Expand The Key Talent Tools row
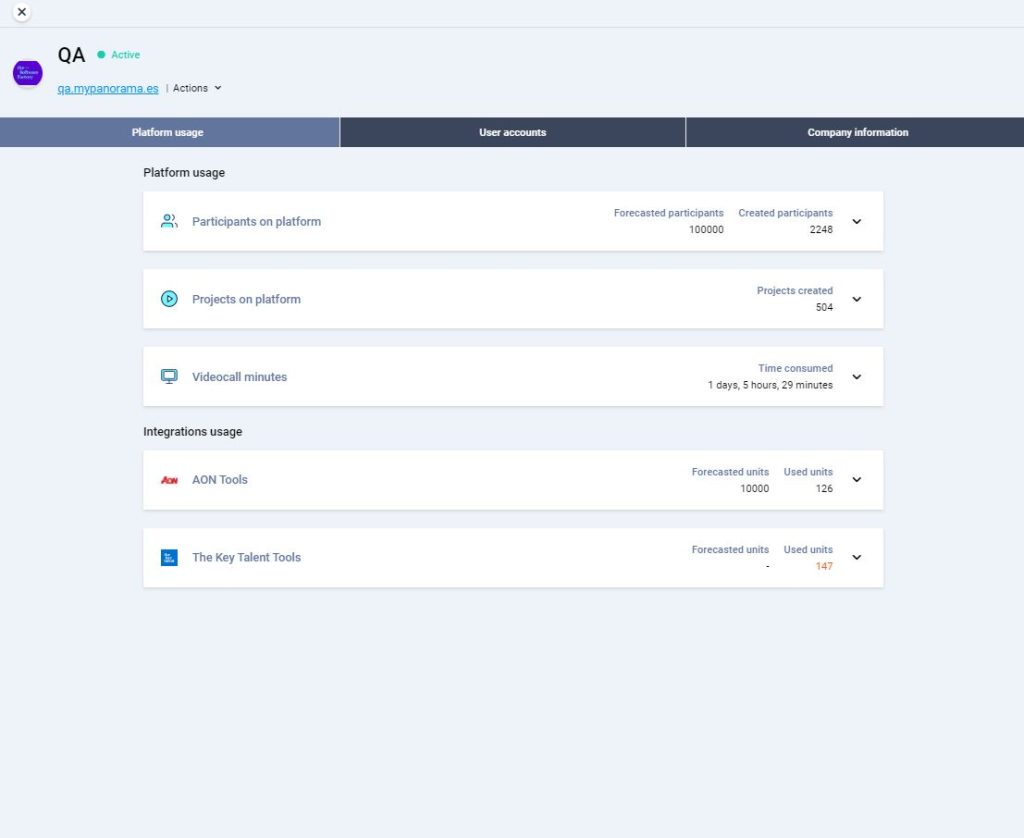 (x=856, y=558)
